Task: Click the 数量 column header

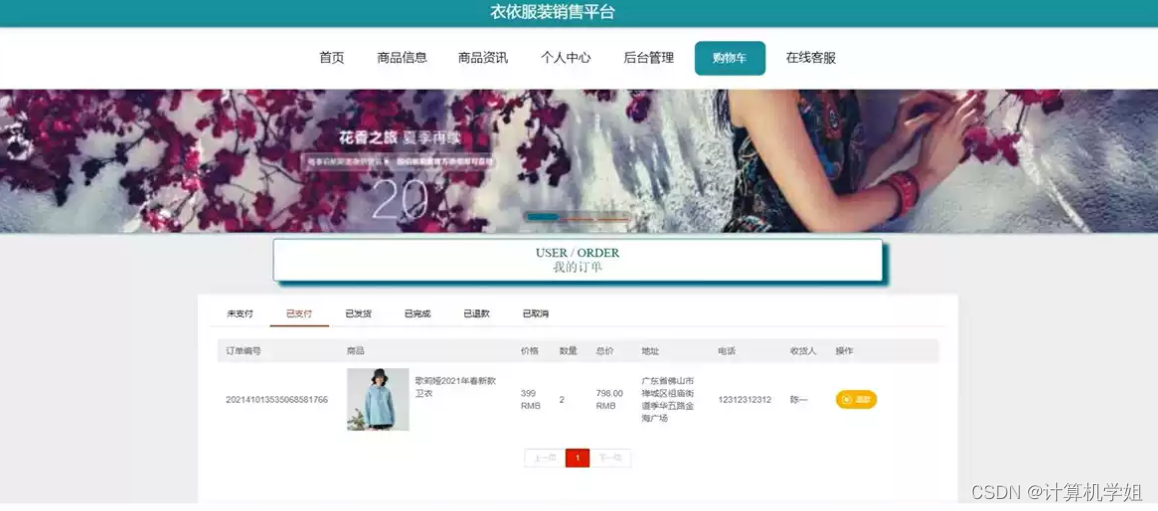Action: click(568, 351)
